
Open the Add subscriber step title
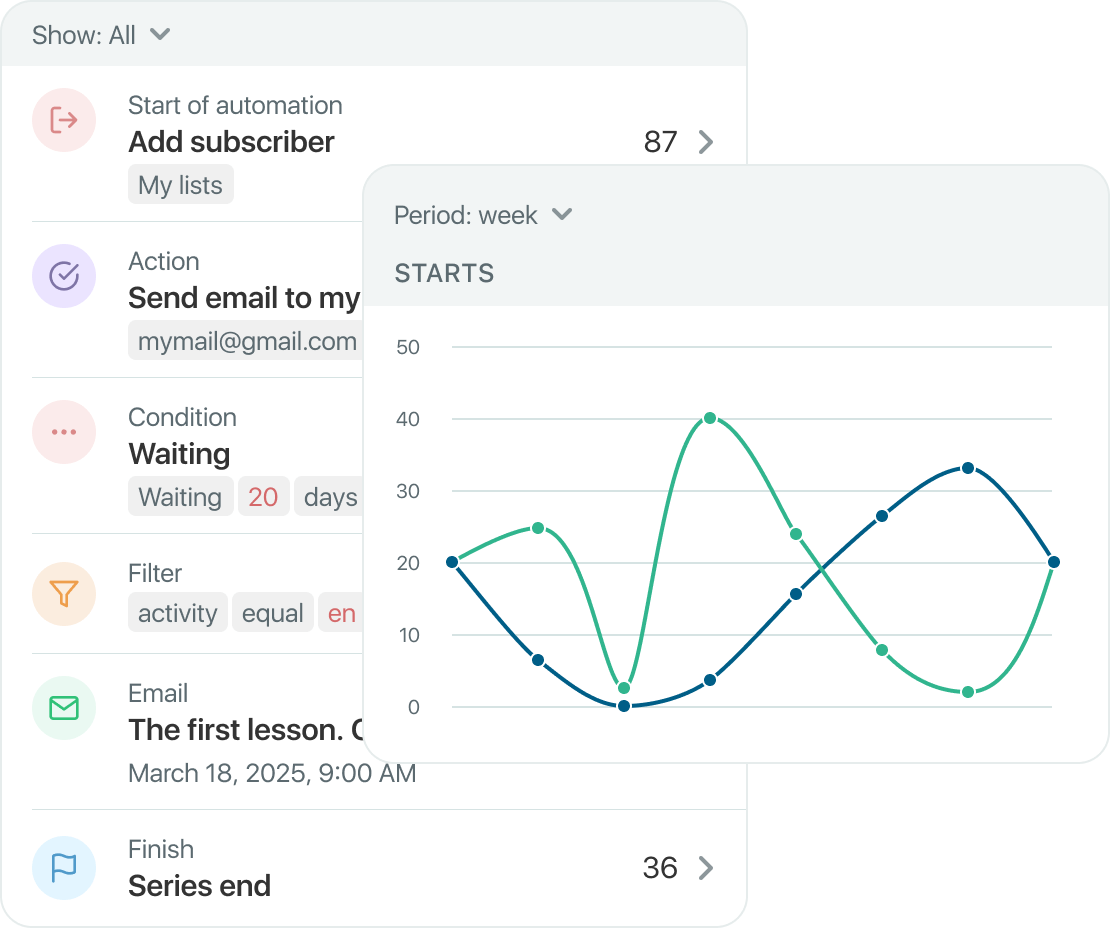tap(232, 142)
